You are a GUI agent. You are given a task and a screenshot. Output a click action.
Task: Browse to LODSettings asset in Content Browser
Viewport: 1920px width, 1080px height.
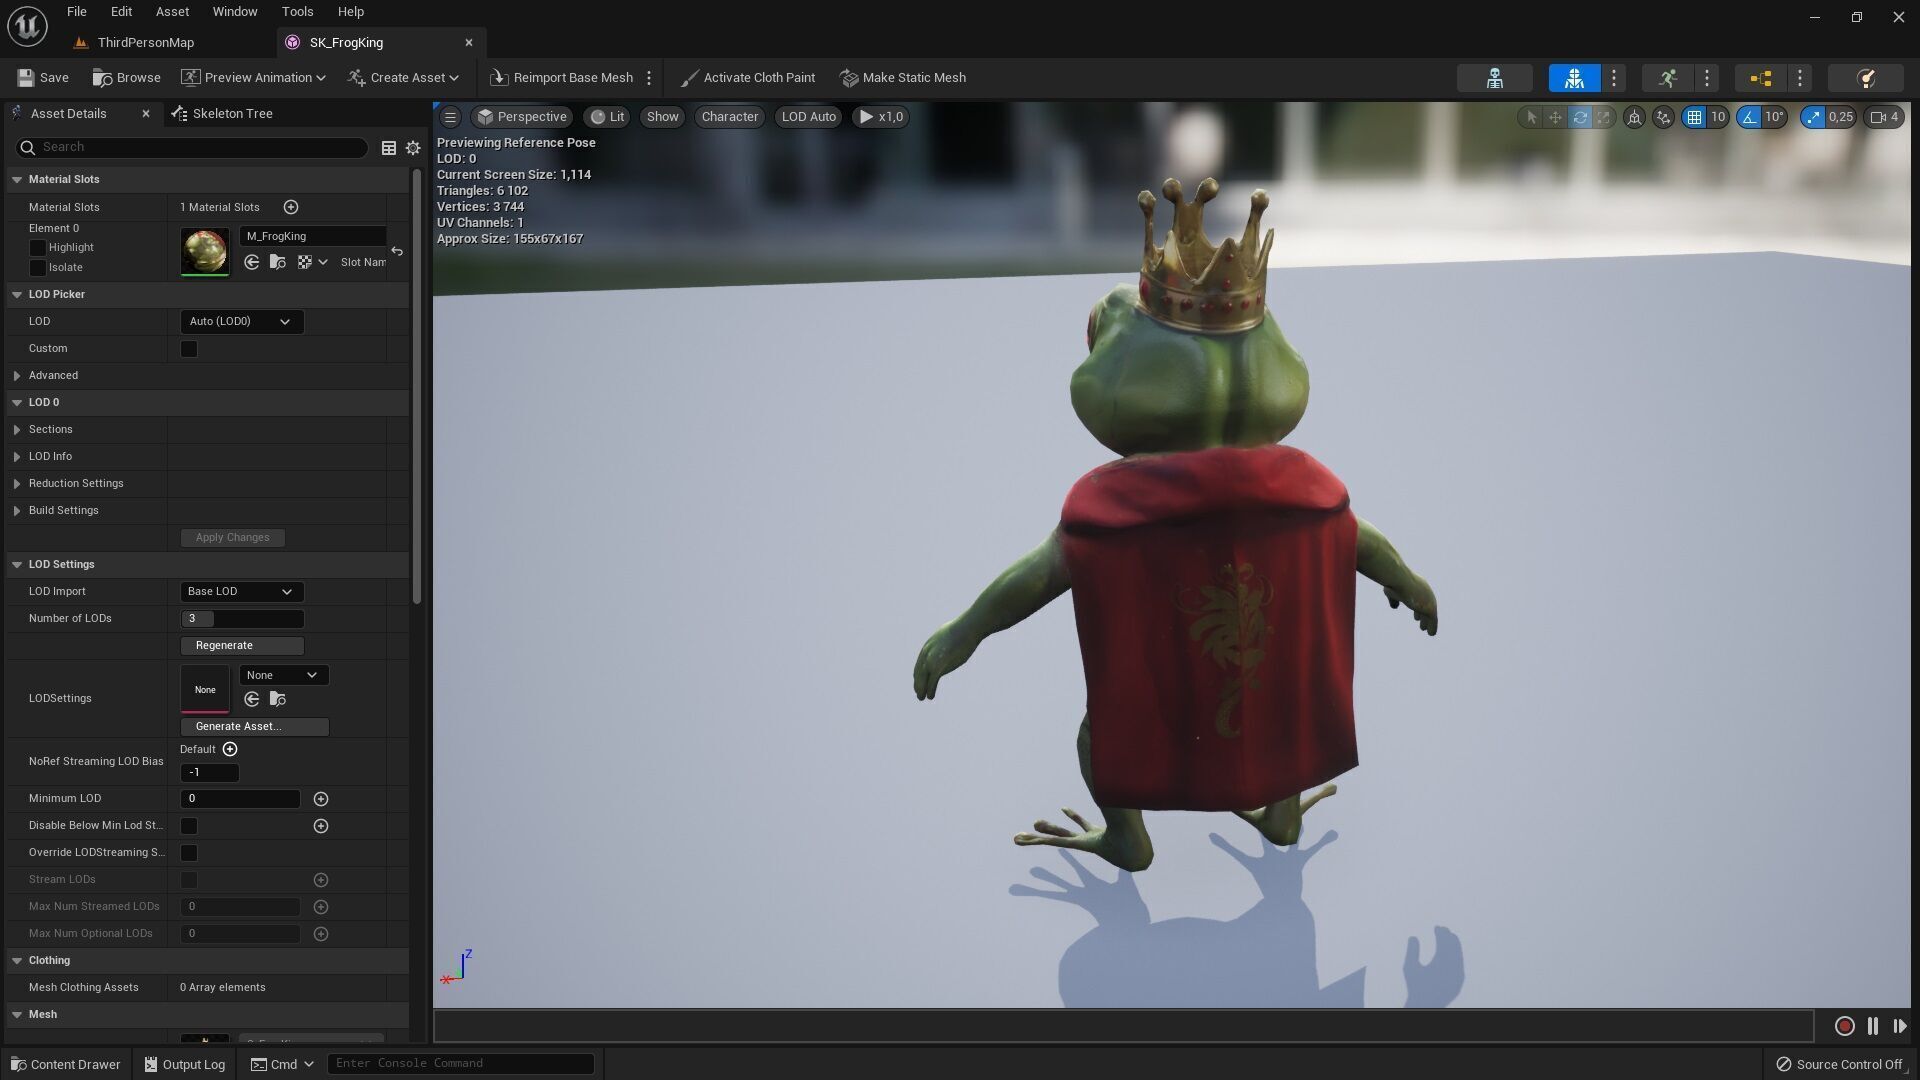pyautogui.click(x=278, y=700)
